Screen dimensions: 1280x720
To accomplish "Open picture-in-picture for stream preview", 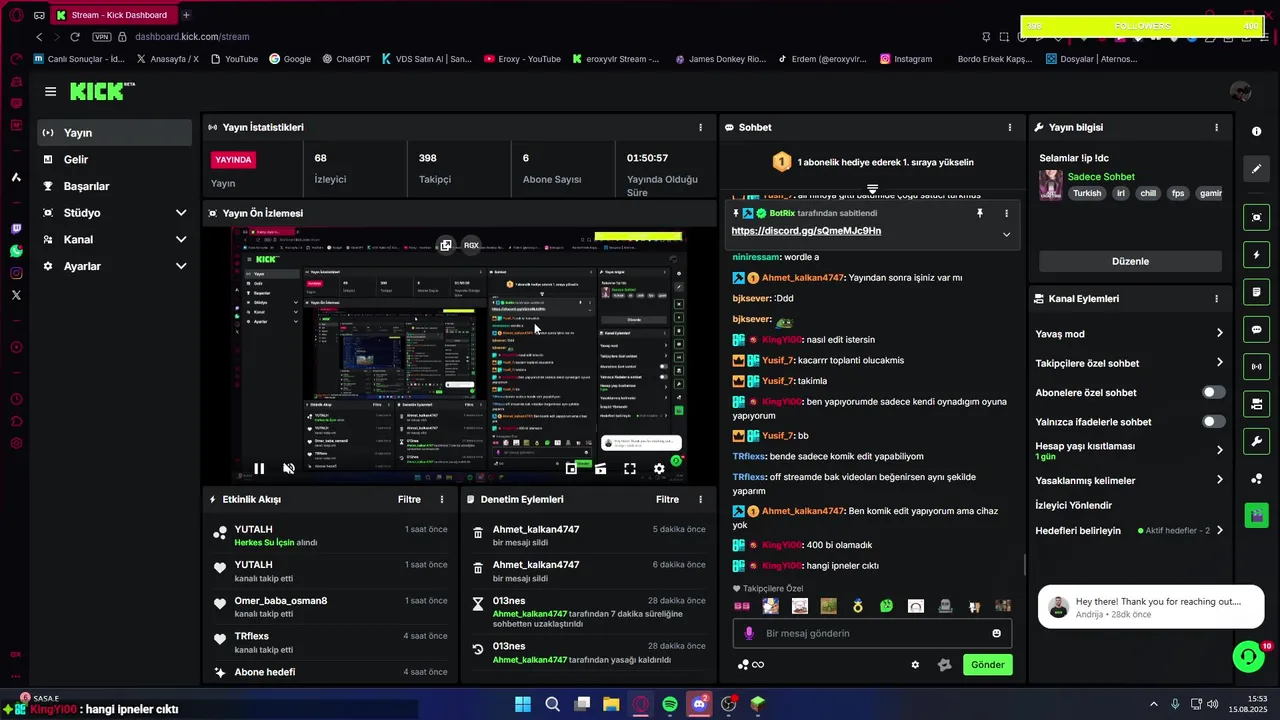I will pos(571,468).
